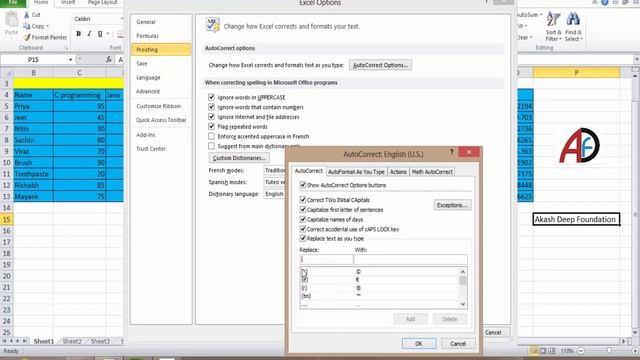
Task: Select Advanced category in Excel Options
Action: 161,91
